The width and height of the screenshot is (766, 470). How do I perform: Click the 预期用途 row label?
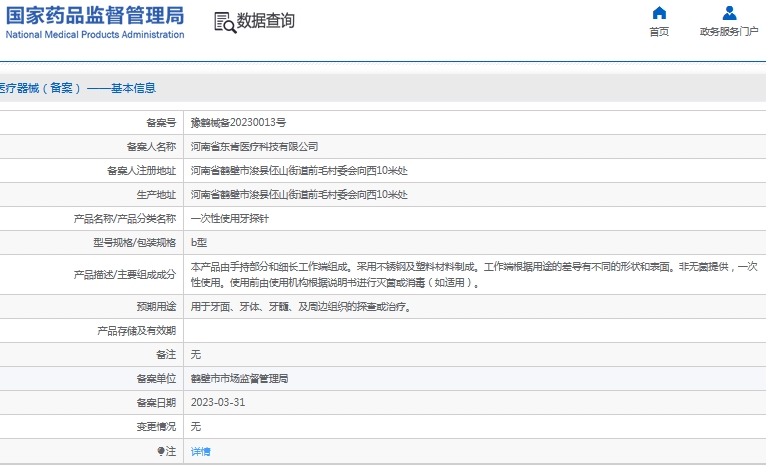pos(156,307)
